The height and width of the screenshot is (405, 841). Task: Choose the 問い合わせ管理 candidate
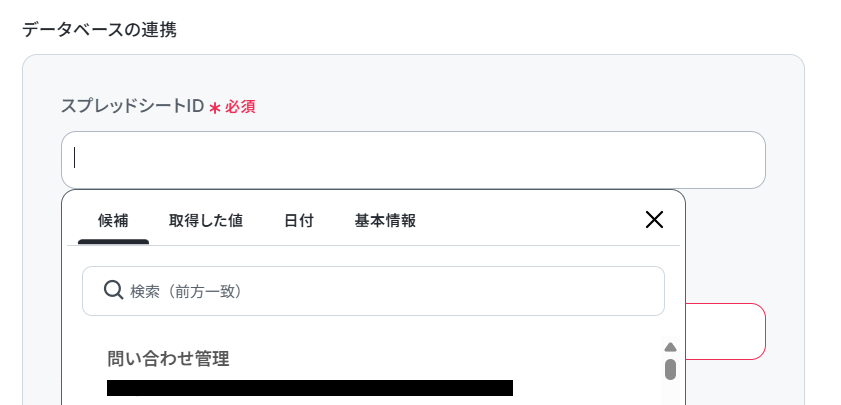point(168,359)
